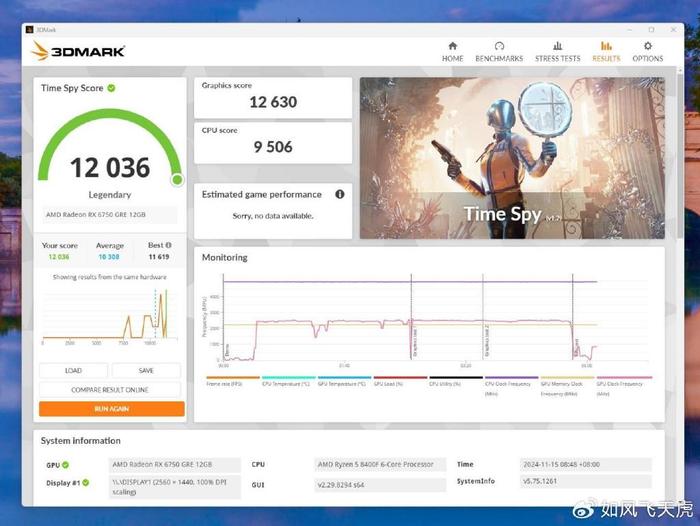
Task: Click the Graphics score value 12 630
Action: tap(273, 102)
